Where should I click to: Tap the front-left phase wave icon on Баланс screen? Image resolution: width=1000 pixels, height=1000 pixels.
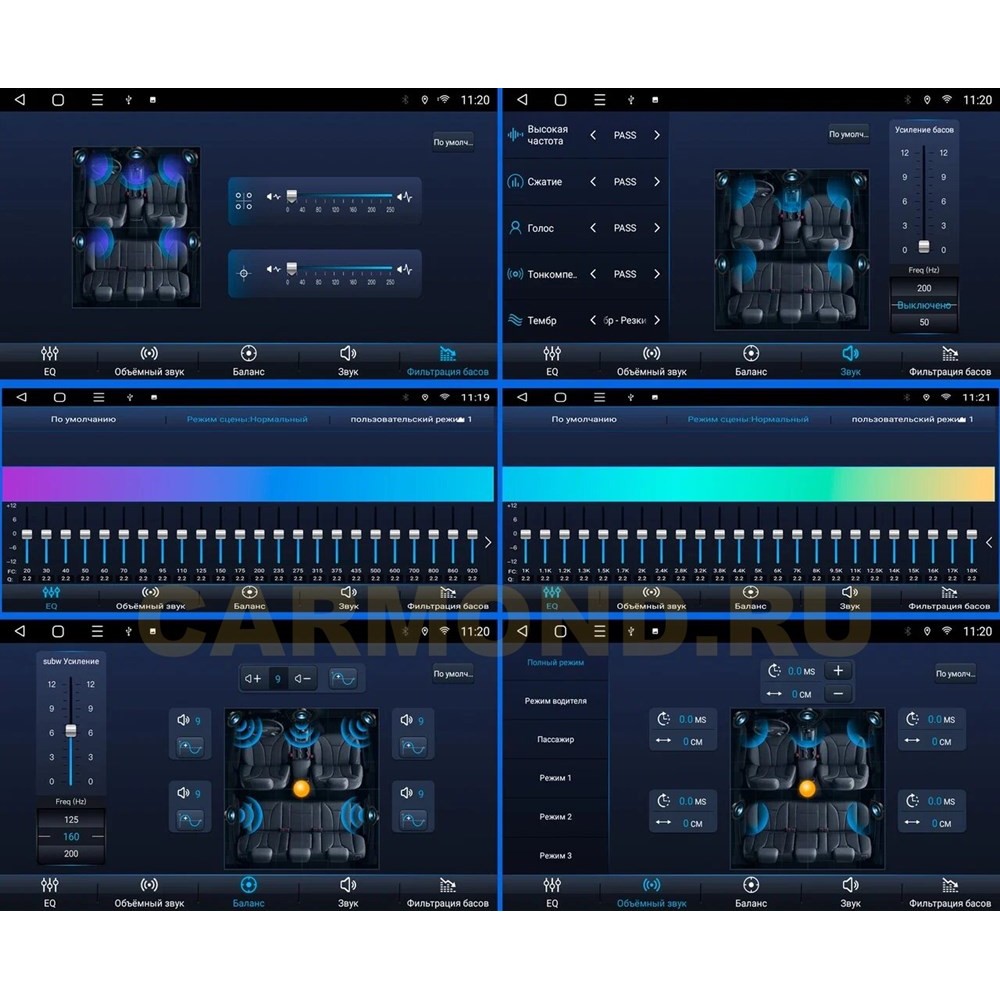[x=190, y=746]
